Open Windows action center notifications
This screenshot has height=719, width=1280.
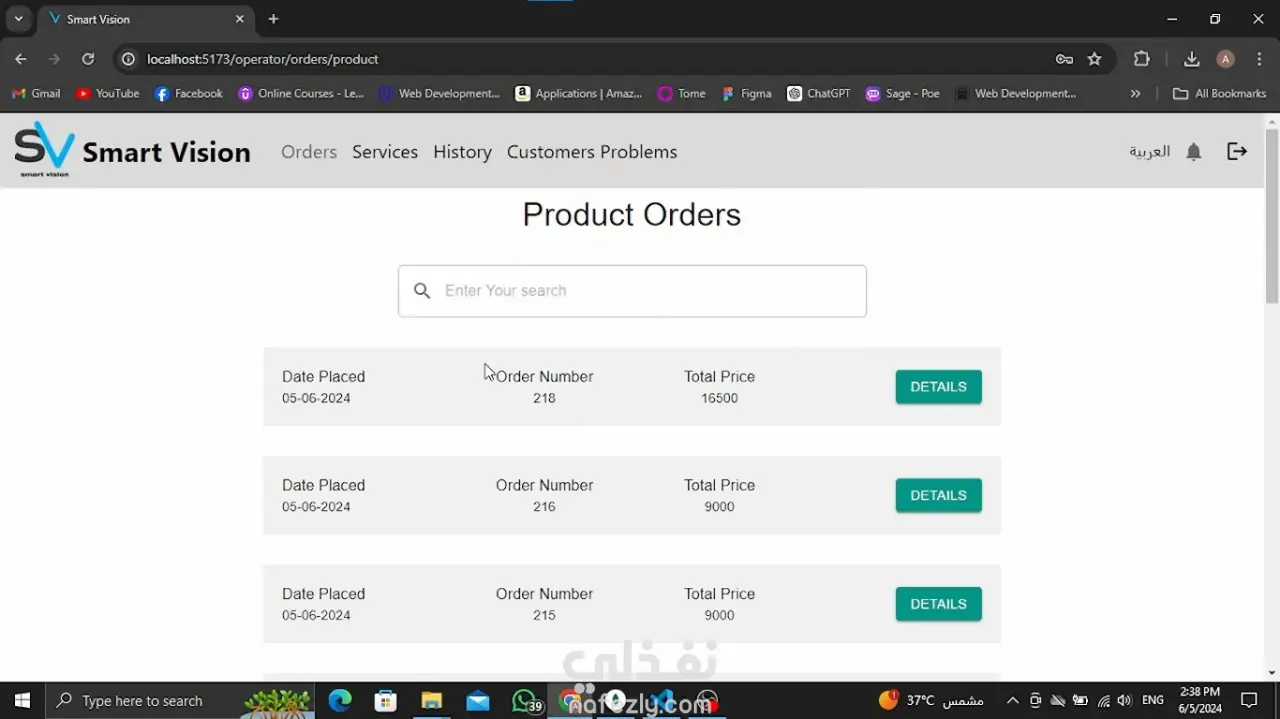coord(1249,700)
